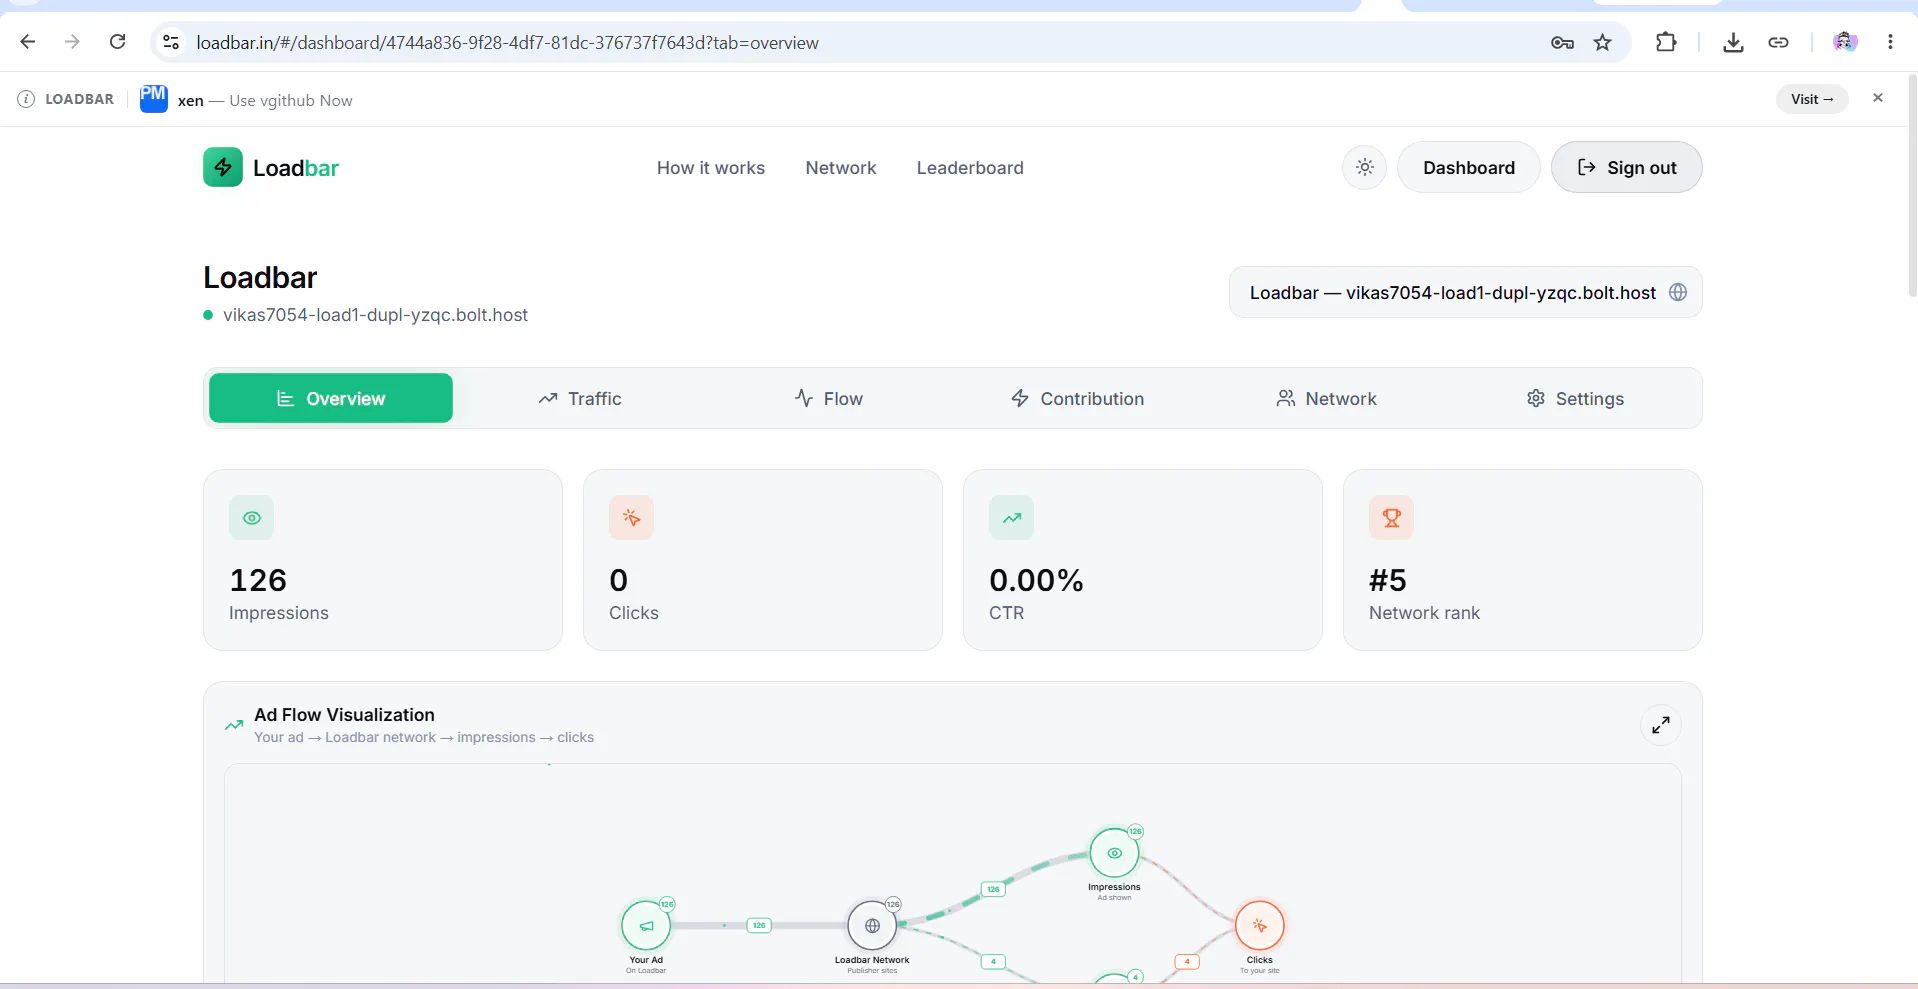Click the cursor icon on the Clicks card
The height and width of the screenshot is (989, 1918).
(632, 518)
